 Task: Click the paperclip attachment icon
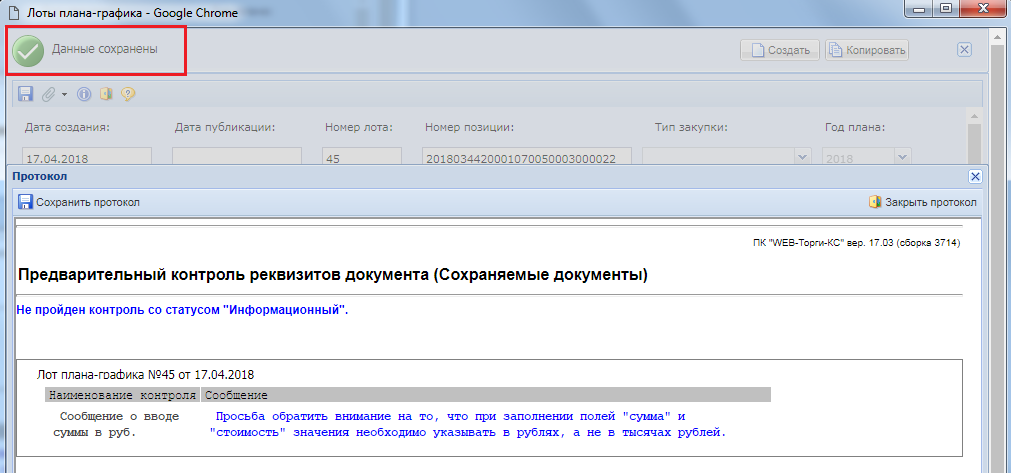coord(47,94)
